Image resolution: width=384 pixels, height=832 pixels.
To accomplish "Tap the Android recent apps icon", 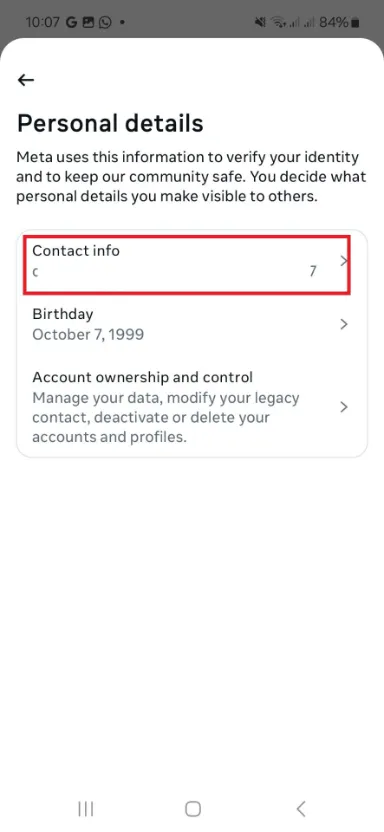I will 85,809.
